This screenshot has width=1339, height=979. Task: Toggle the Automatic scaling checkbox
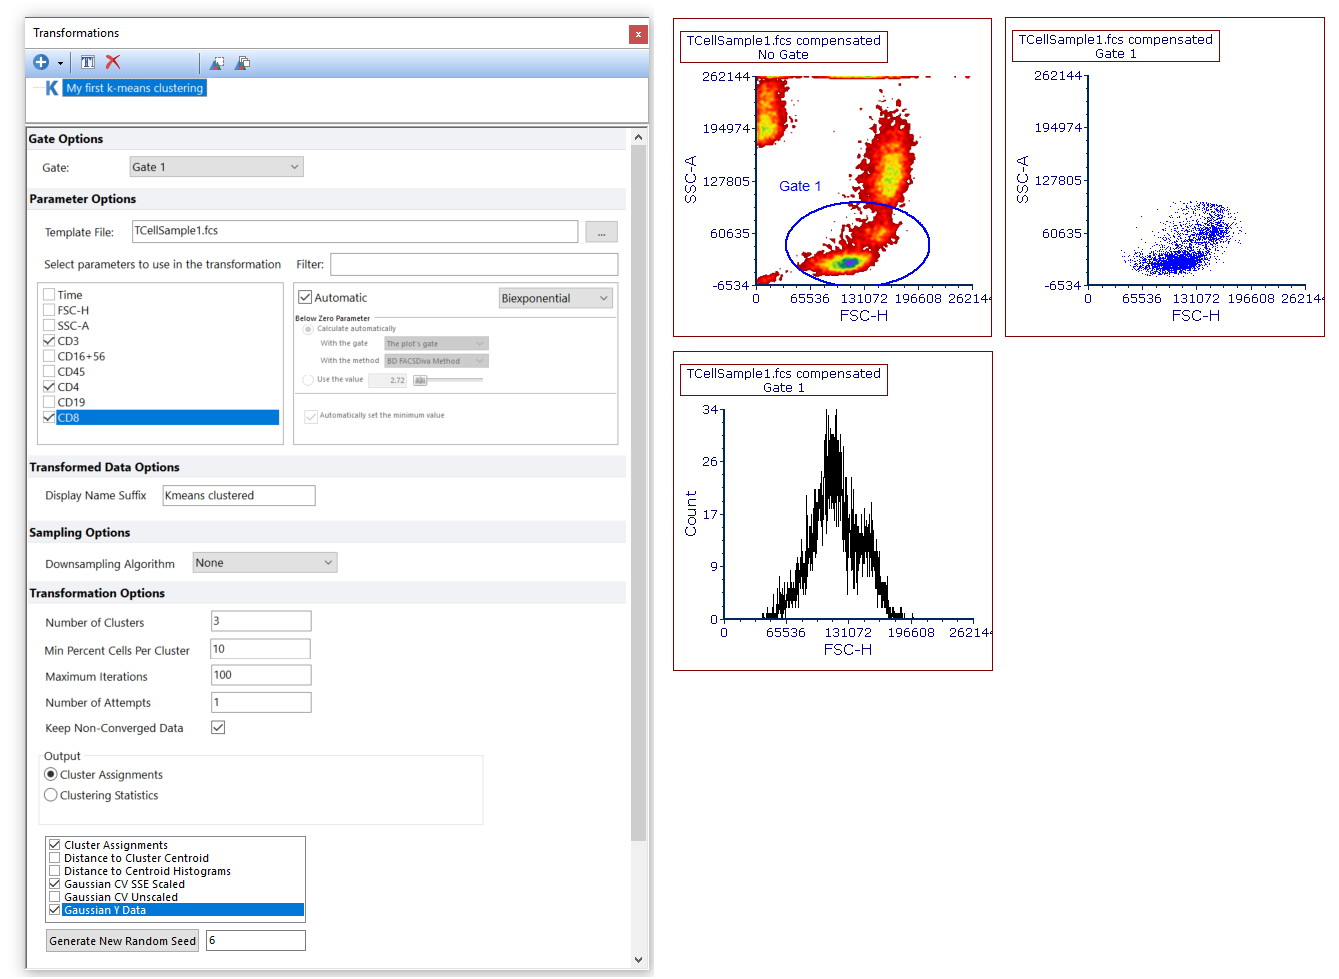[x=306, y=297]
